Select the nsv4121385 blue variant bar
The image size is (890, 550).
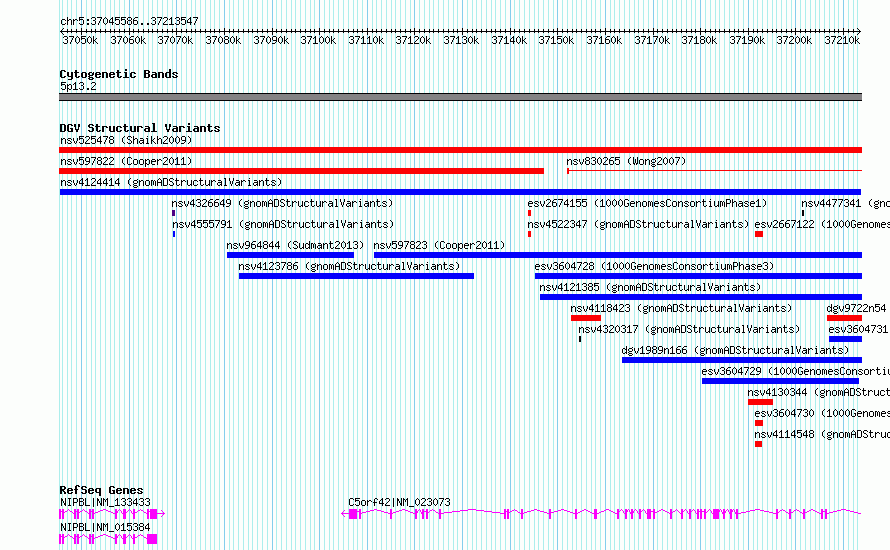coord(701,297)
